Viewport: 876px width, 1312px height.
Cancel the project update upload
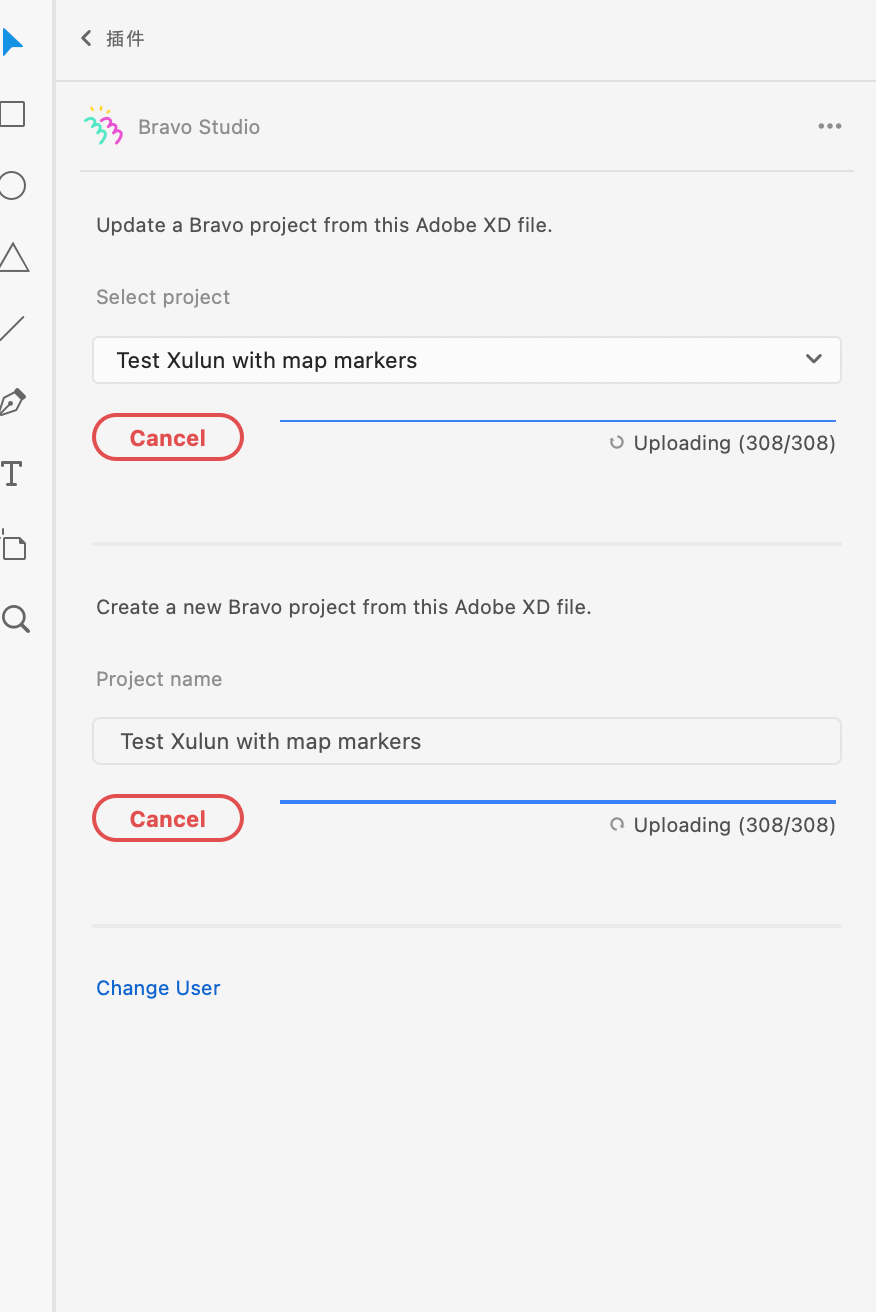168,437
